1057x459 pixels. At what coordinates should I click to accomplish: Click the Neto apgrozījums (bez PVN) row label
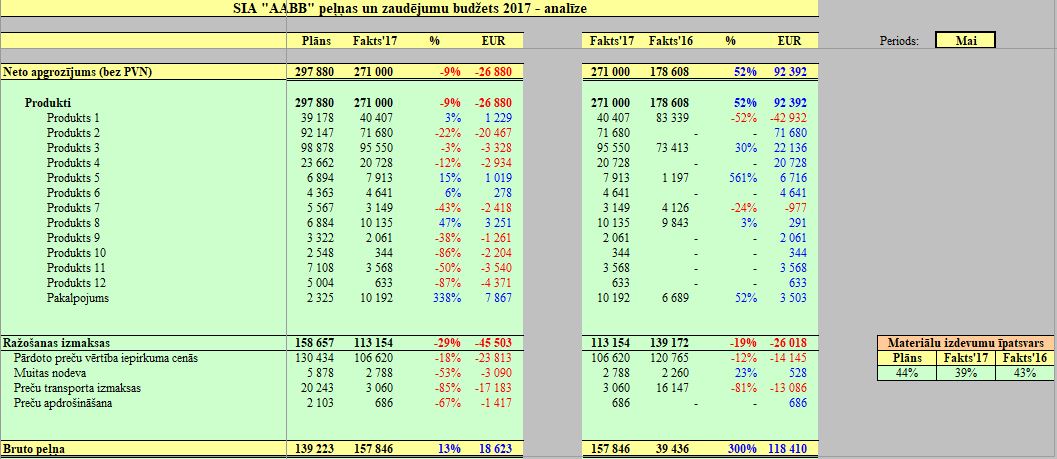(68, 73)
